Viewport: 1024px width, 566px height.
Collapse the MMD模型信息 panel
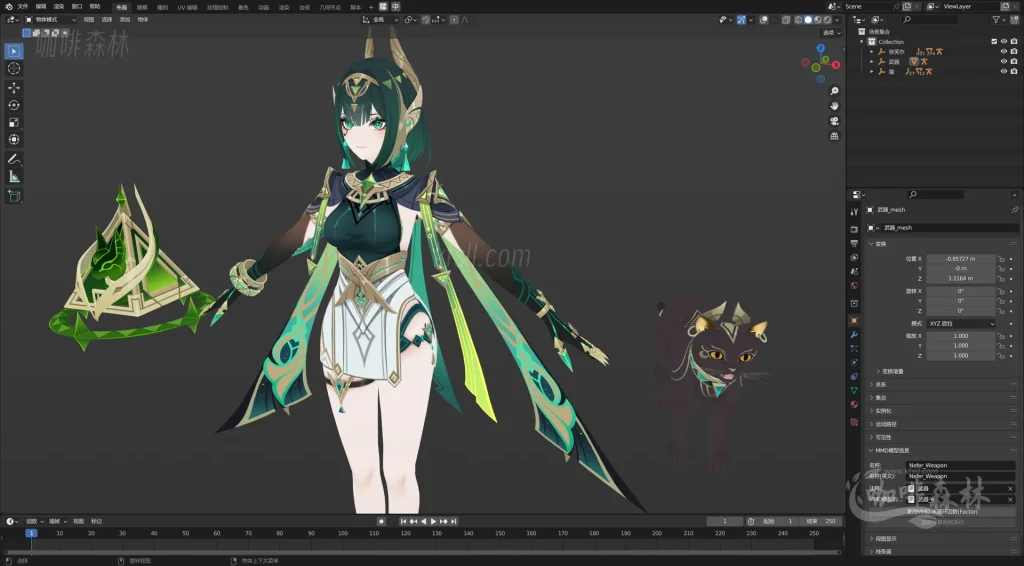[892, 450]
